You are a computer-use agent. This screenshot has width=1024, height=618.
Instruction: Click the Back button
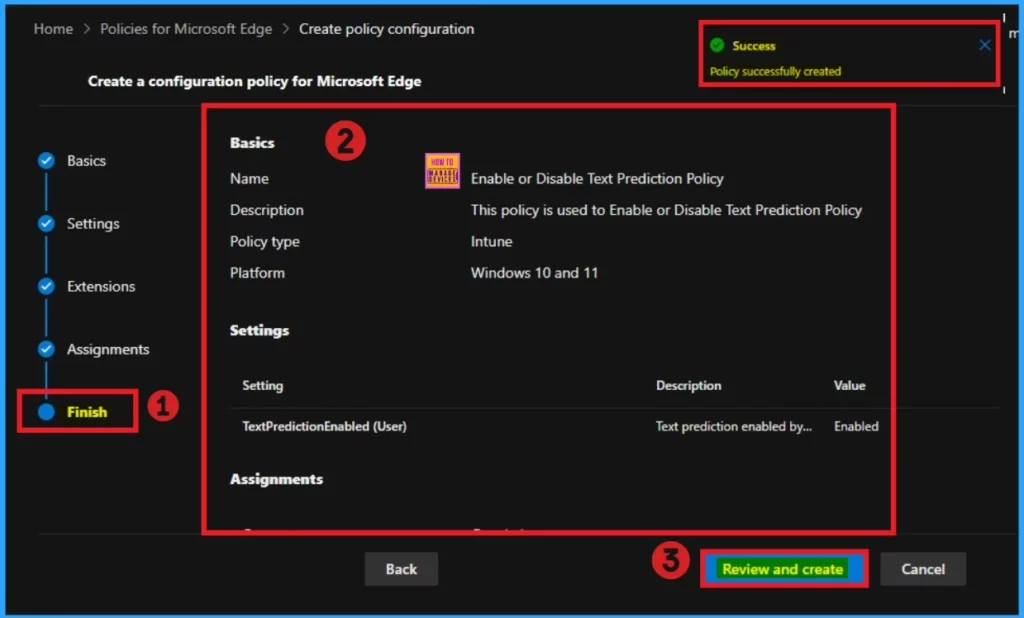click(401, 569)
